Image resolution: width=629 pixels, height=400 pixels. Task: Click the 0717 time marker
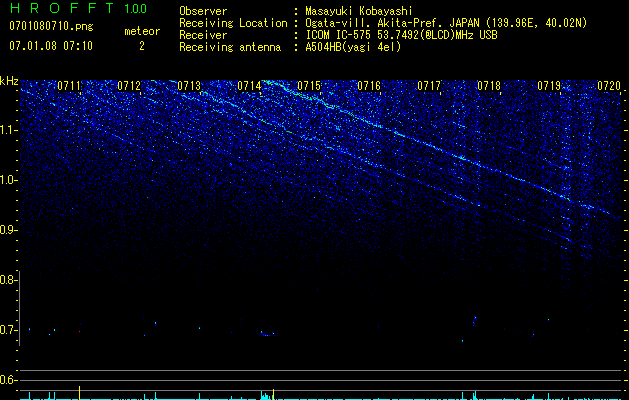(x=429, y=86)
